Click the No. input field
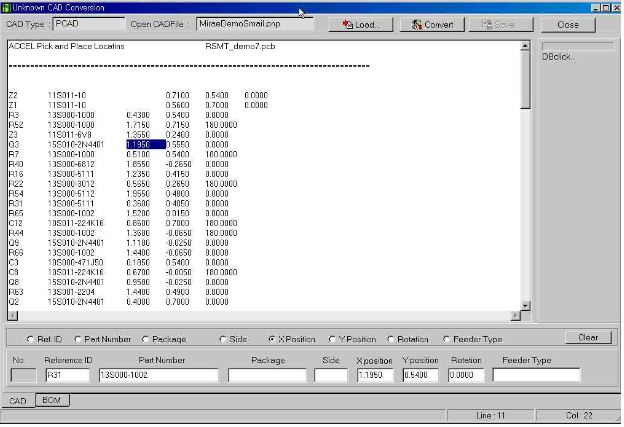This screenshot has width=624, height=427. pyautogui.click(x=23, y=375)
